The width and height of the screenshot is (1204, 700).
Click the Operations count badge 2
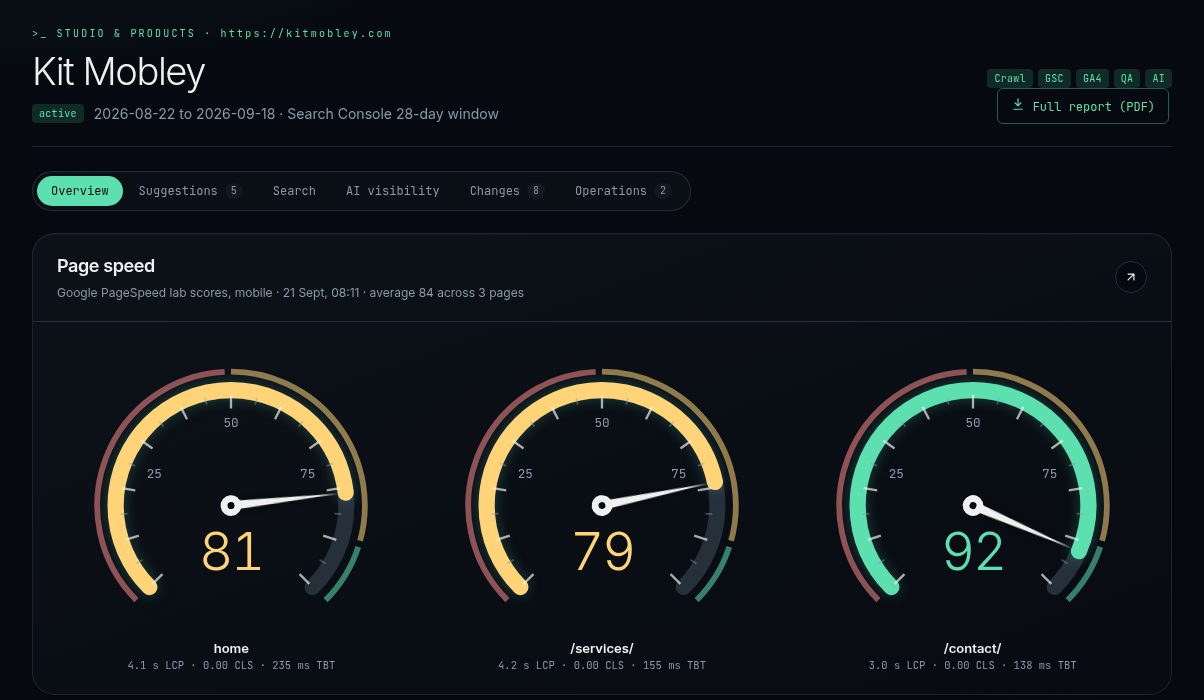pos(663,191)
